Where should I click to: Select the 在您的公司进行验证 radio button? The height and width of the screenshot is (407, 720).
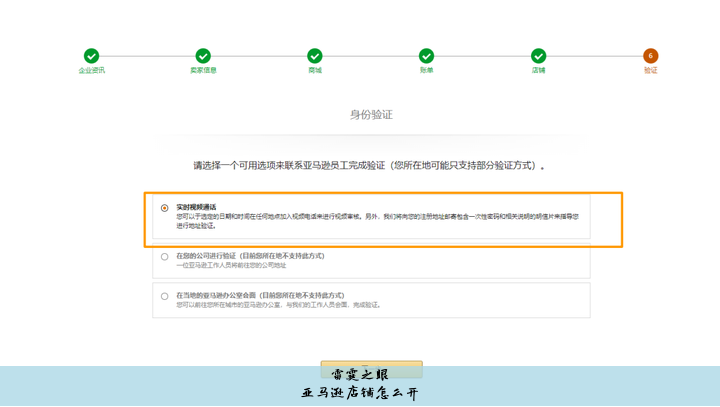click(165, 257)
